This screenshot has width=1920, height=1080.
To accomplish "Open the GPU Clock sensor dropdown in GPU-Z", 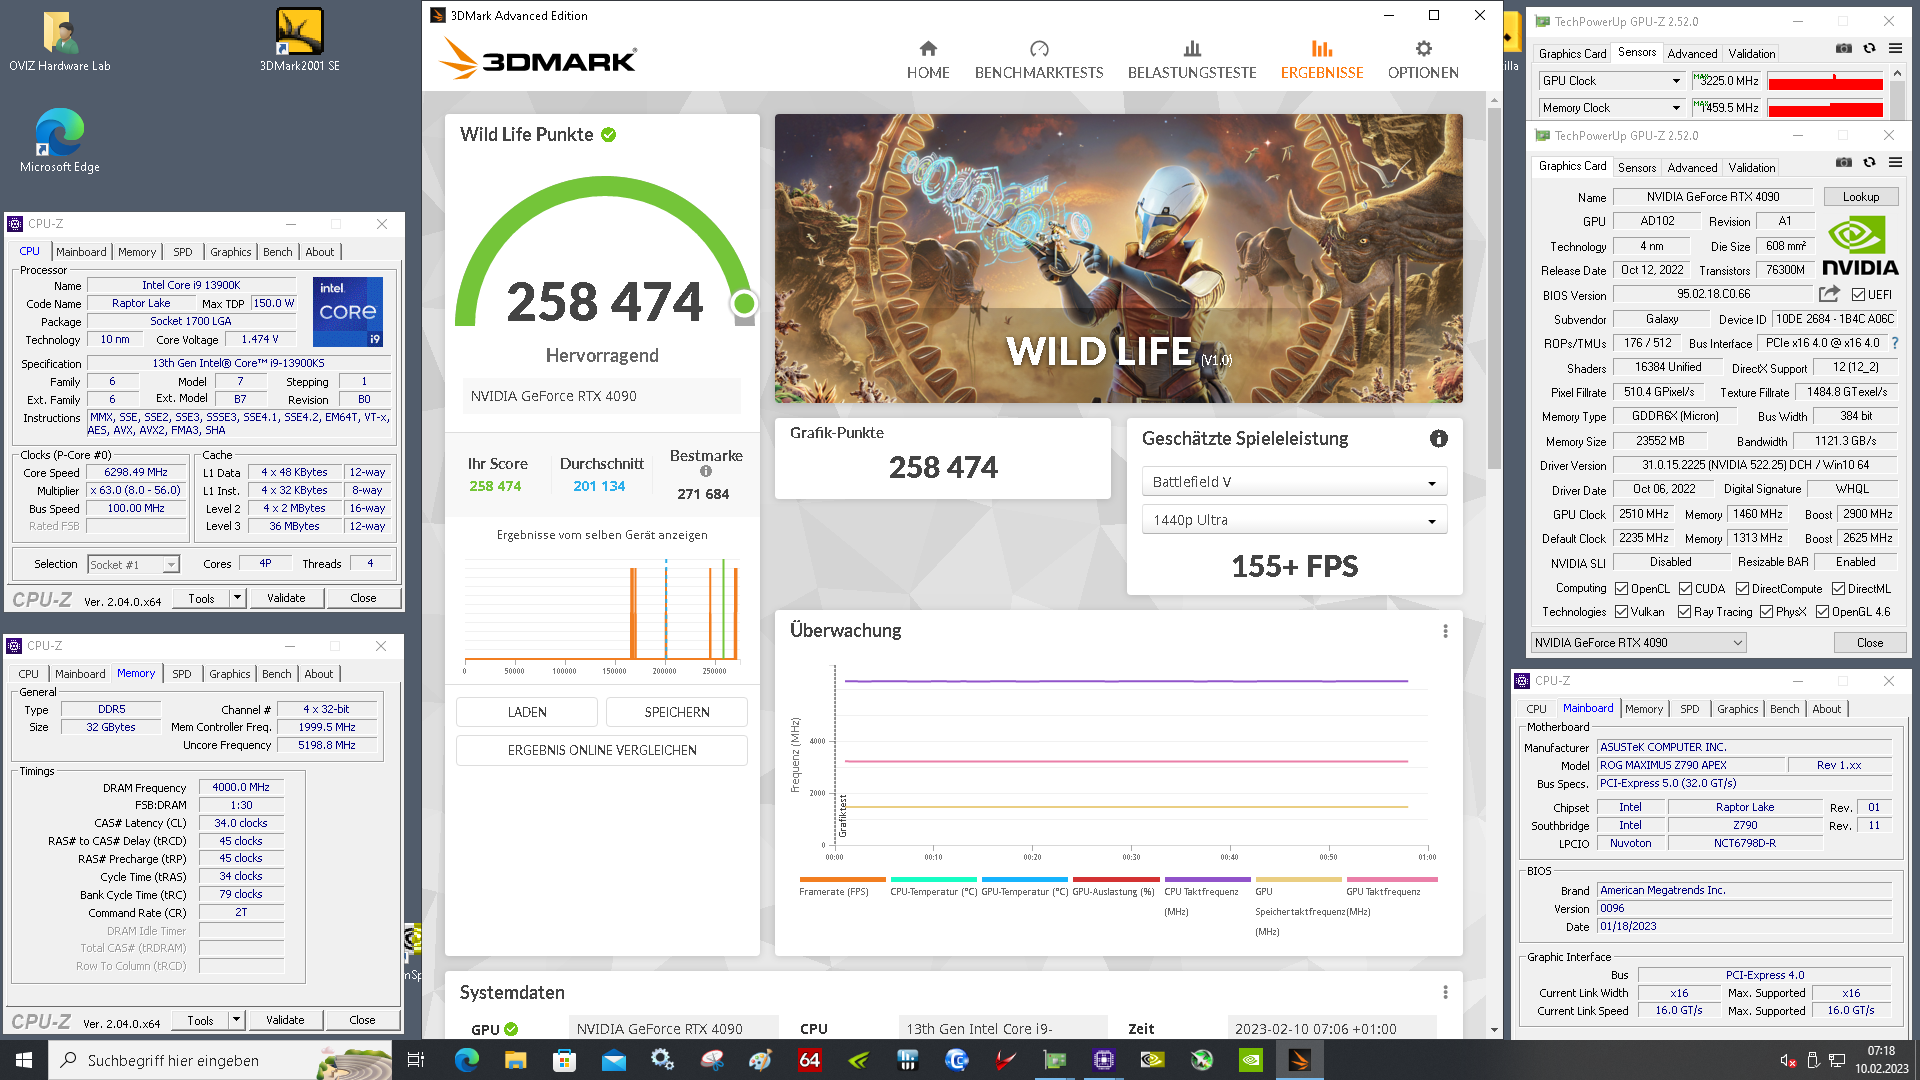I will coord(1612,81).
